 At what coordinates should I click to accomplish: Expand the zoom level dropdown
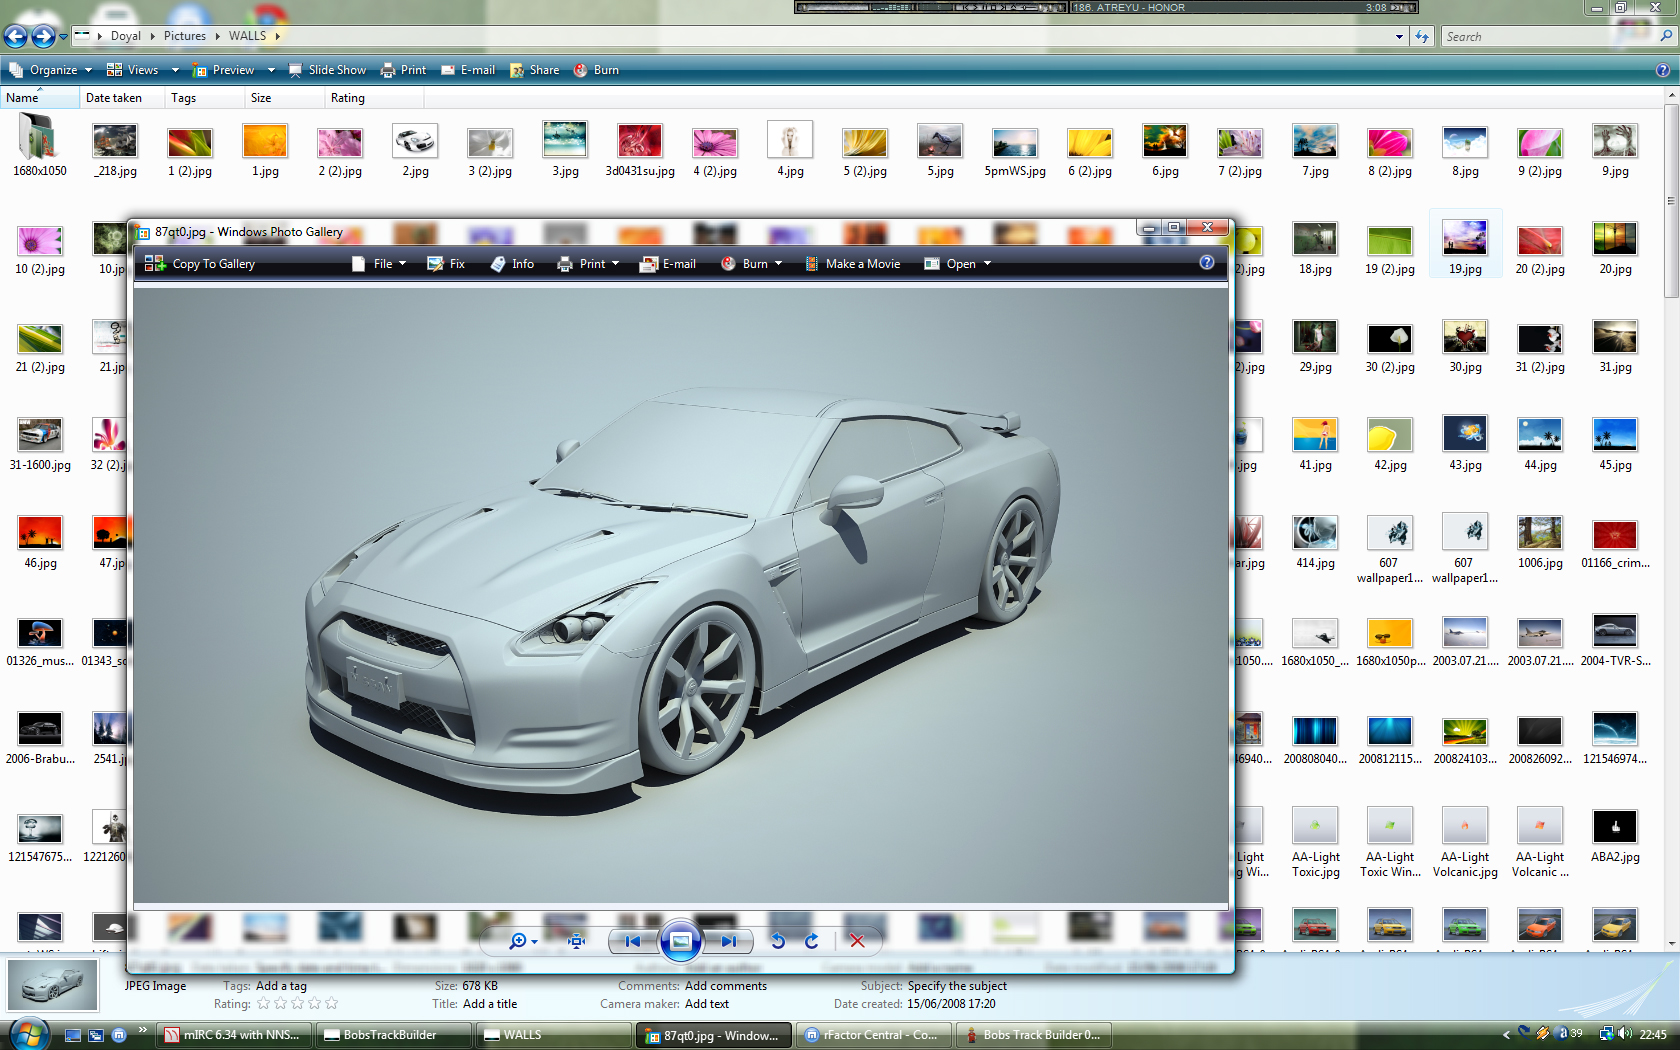tap(535, 942)
